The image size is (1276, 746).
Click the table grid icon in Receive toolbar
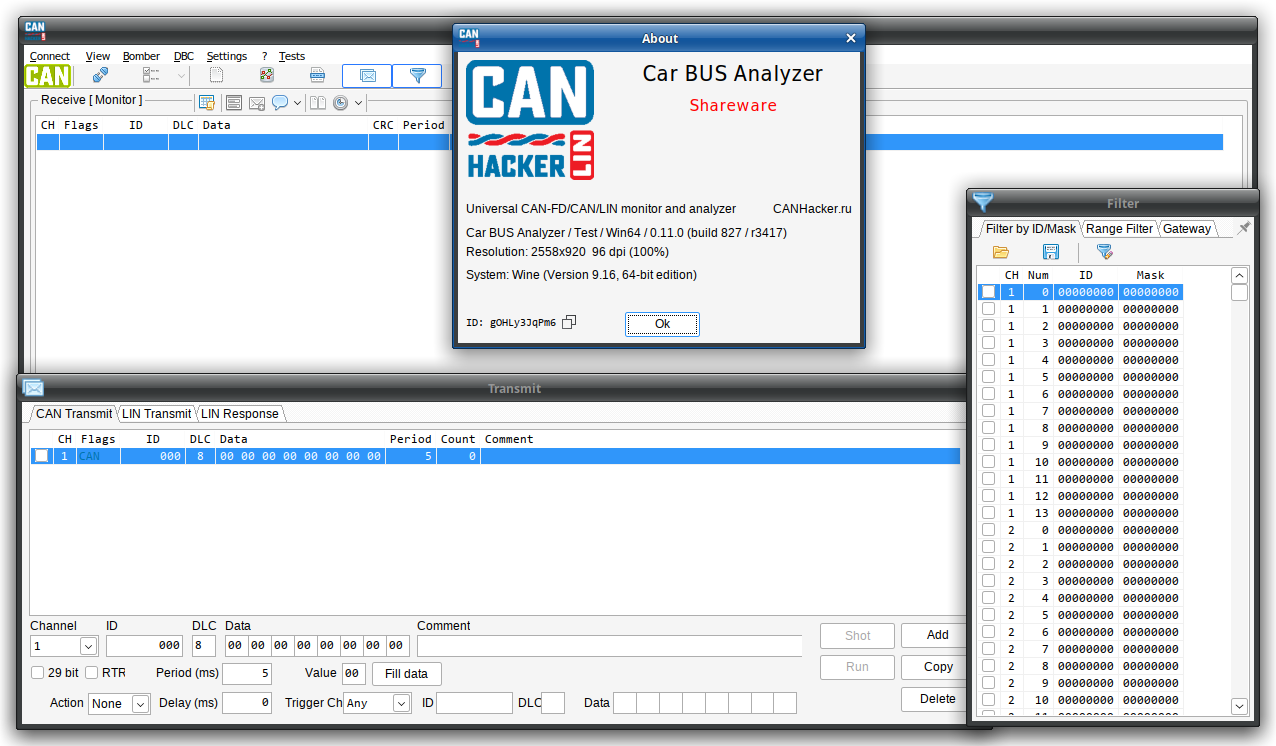pyautogui.click(x=207, y=102)
